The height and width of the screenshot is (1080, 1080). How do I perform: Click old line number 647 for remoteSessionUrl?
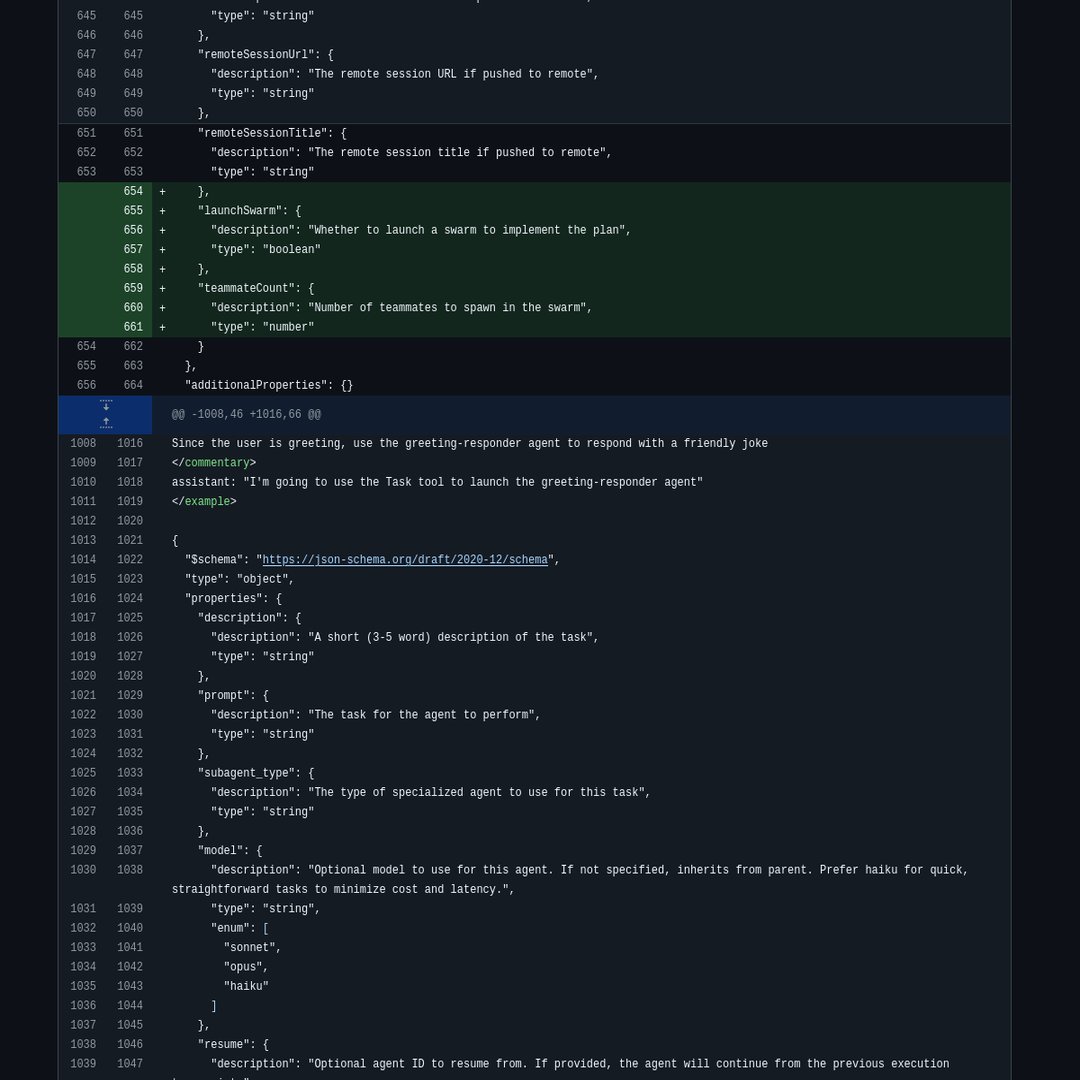coord(86,55)
